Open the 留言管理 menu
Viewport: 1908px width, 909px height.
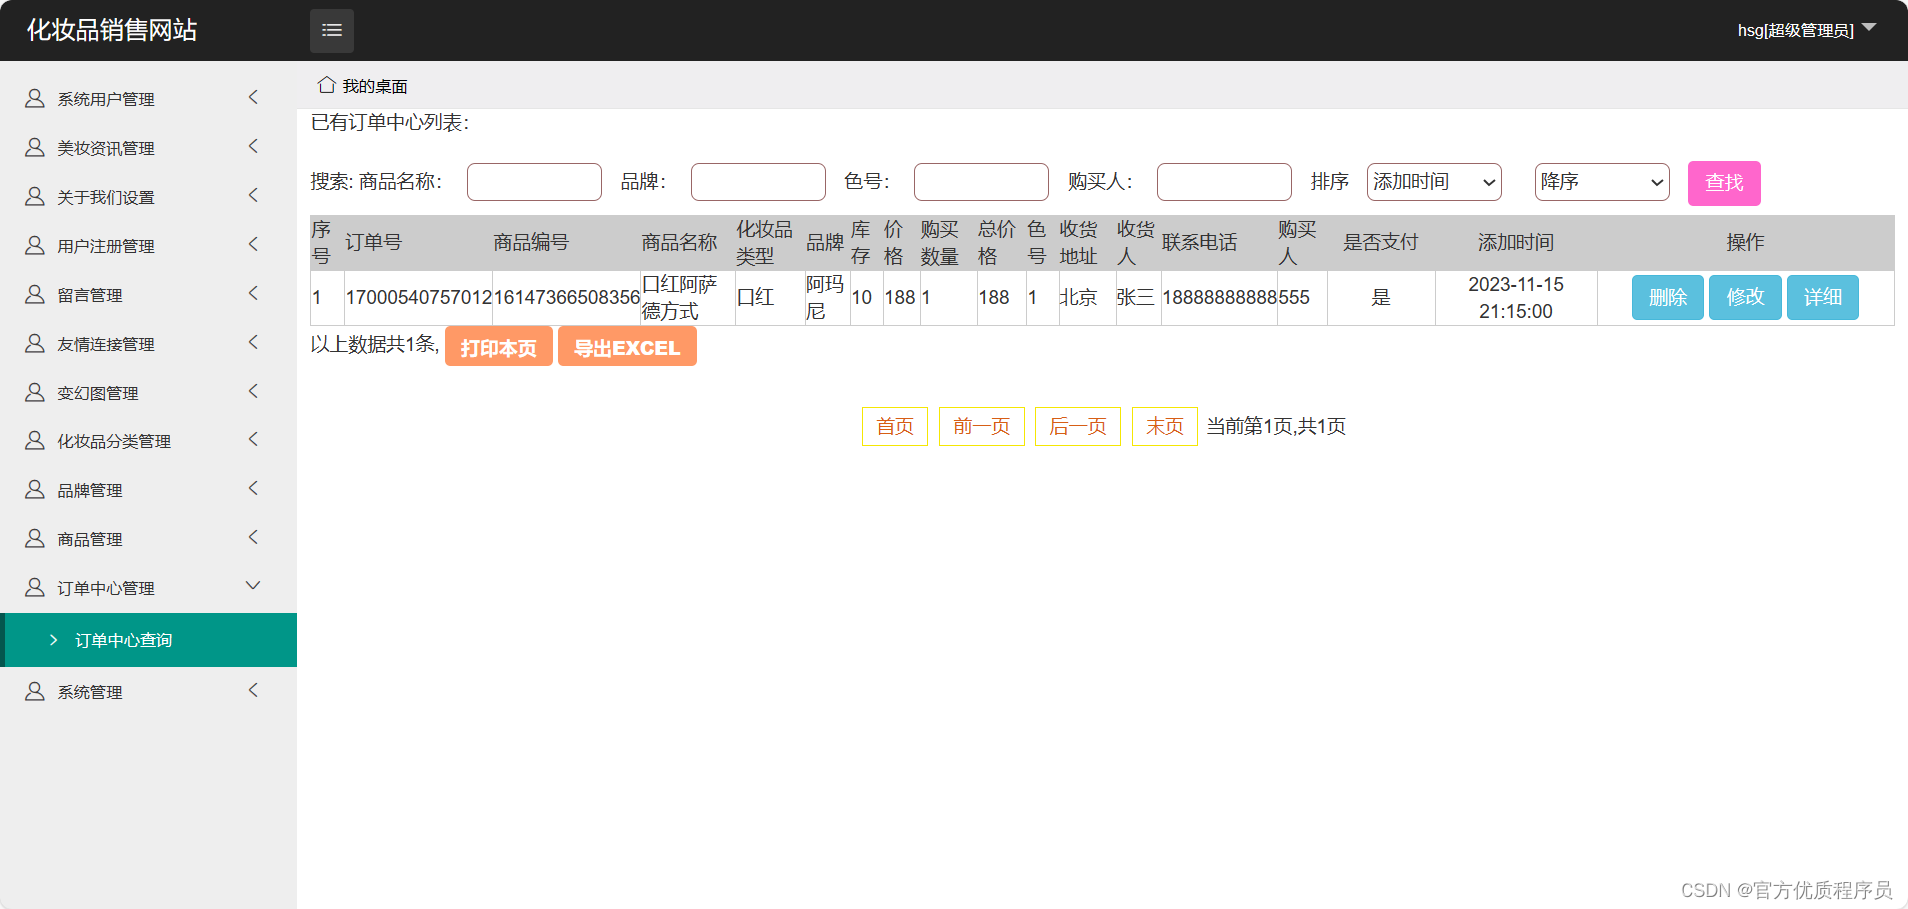(x=148, y=294)
